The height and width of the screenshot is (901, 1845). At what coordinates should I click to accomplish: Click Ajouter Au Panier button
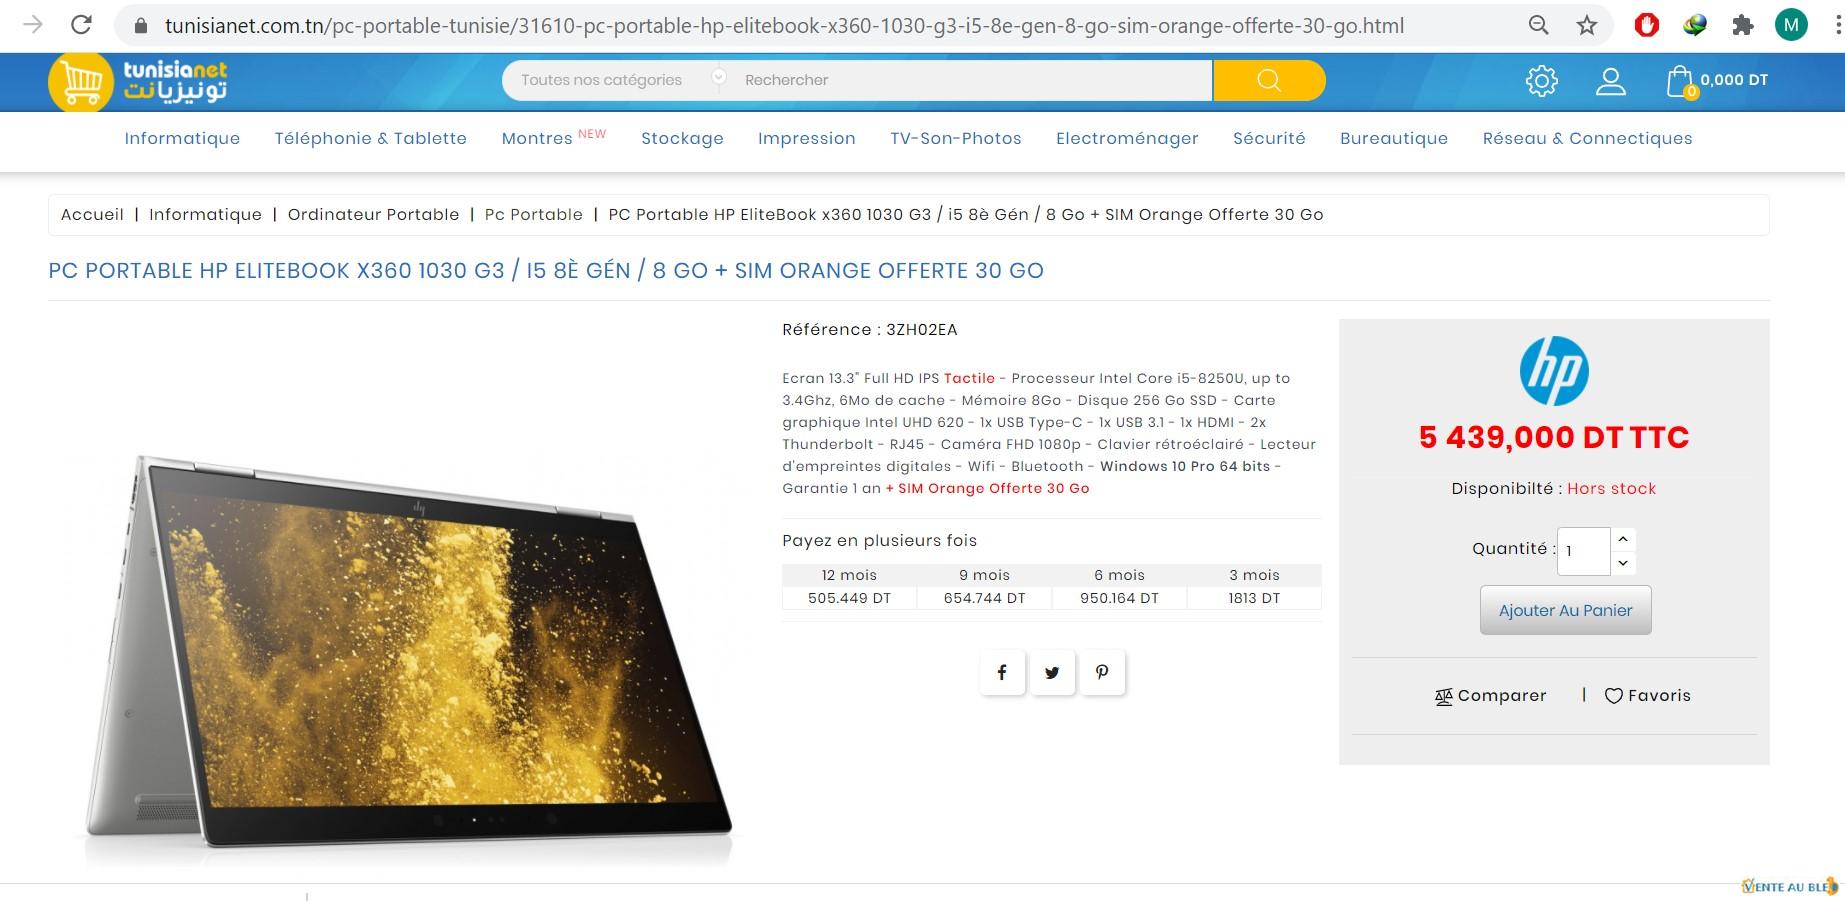click(x=1565, y=610)
